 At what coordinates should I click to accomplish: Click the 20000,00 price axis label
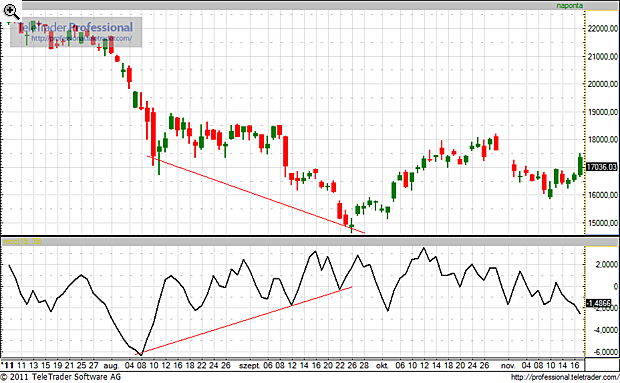pyautogui.click(x=603, y=84)
